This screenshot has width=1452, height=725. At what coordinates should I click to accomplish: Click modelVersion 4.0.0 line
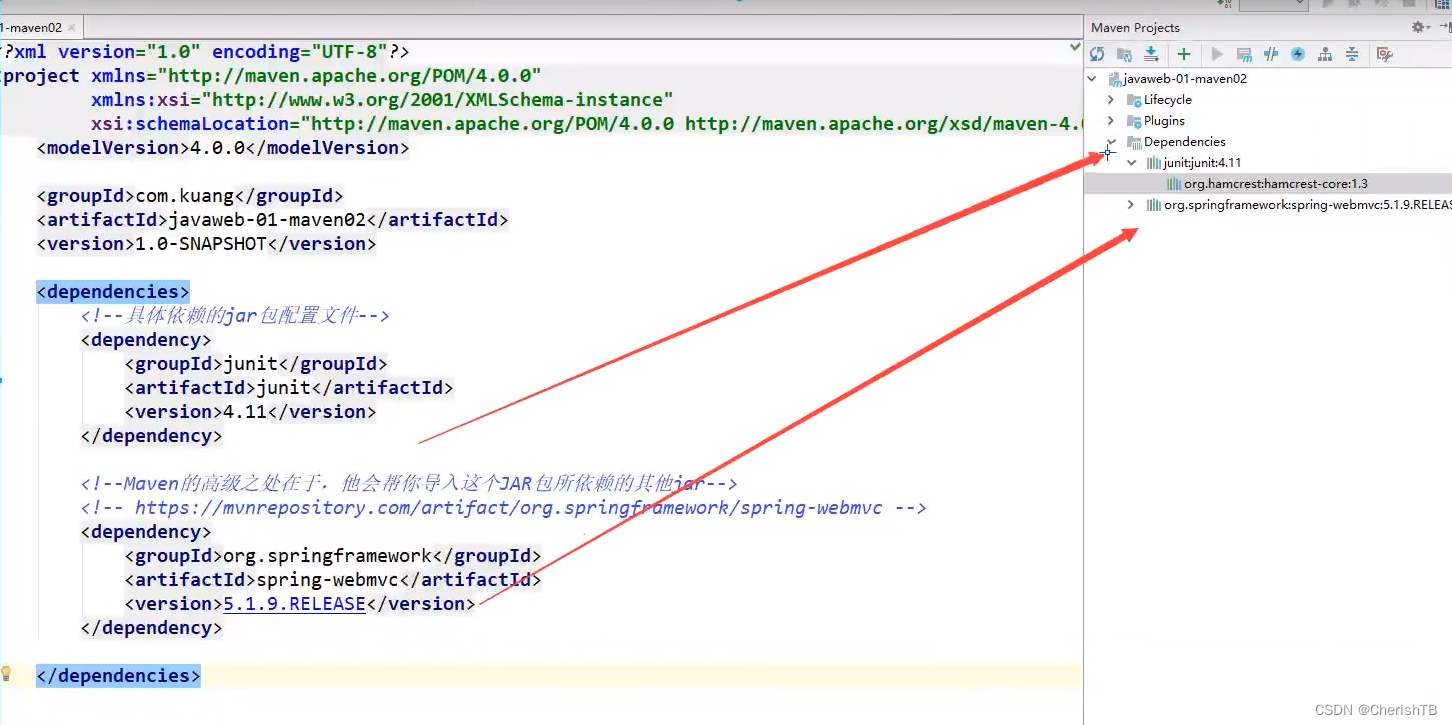tap(223, 147)
